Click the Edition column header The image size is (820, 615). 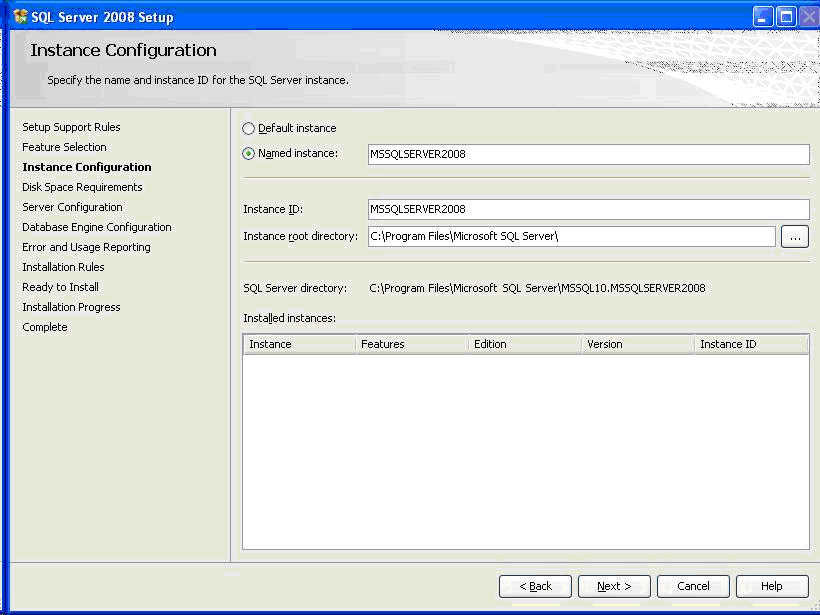click(x=525, y=344)
